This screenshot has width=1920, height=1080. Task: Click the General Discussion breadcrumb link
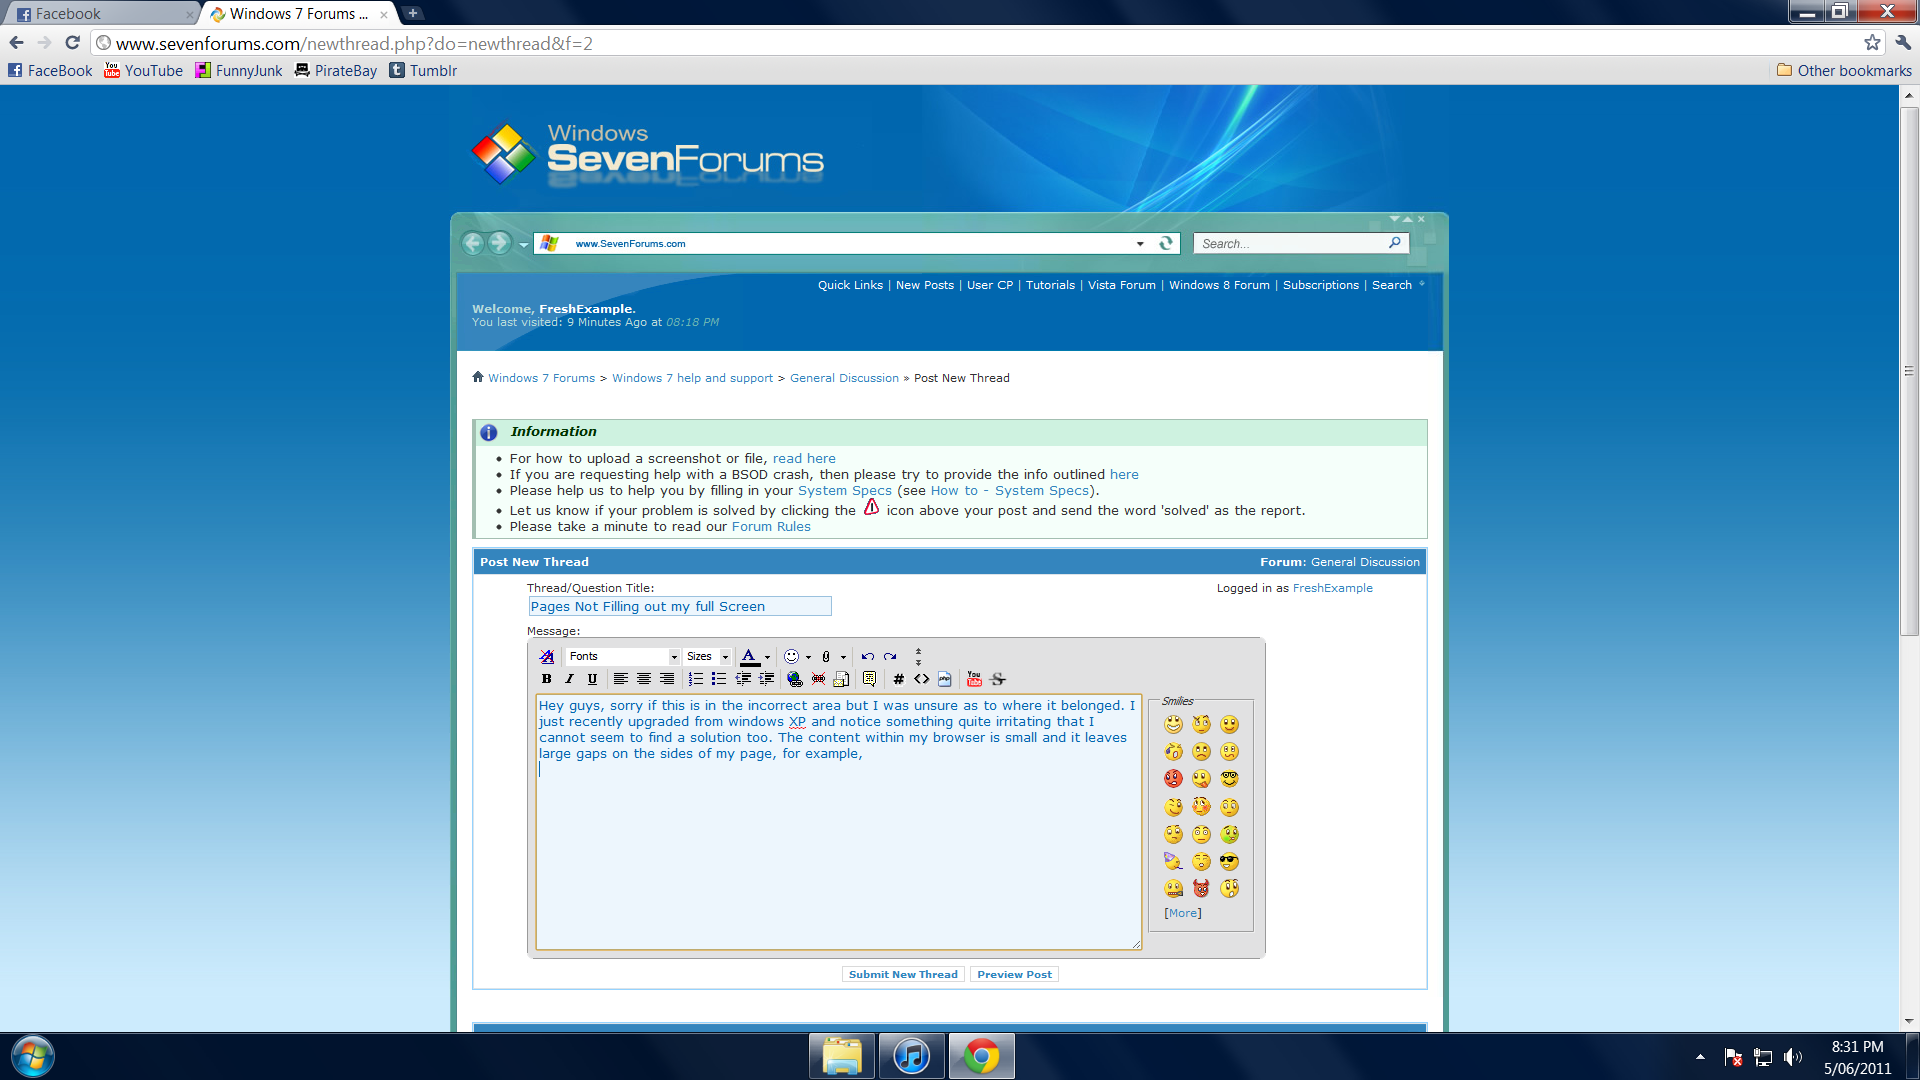tap(844, 378)
